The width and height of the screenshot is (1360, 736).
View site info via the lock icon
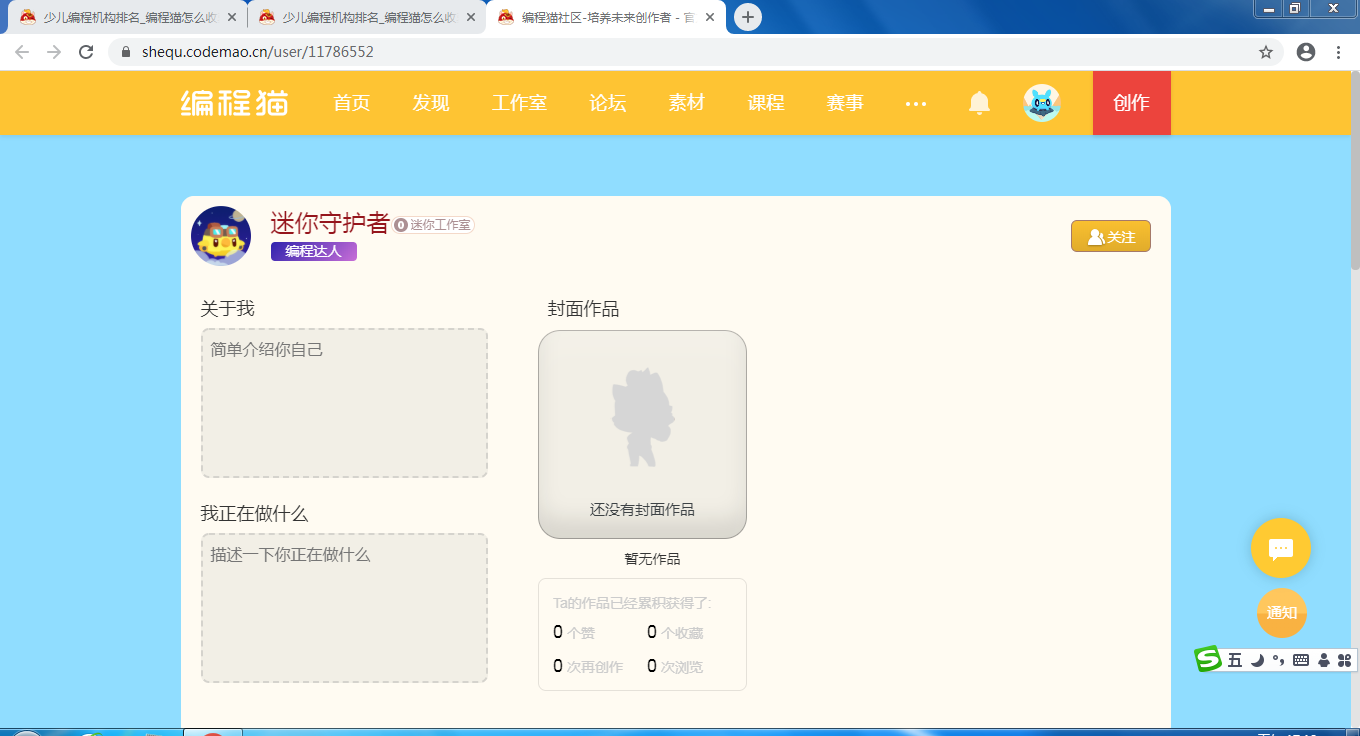point(125,52)
